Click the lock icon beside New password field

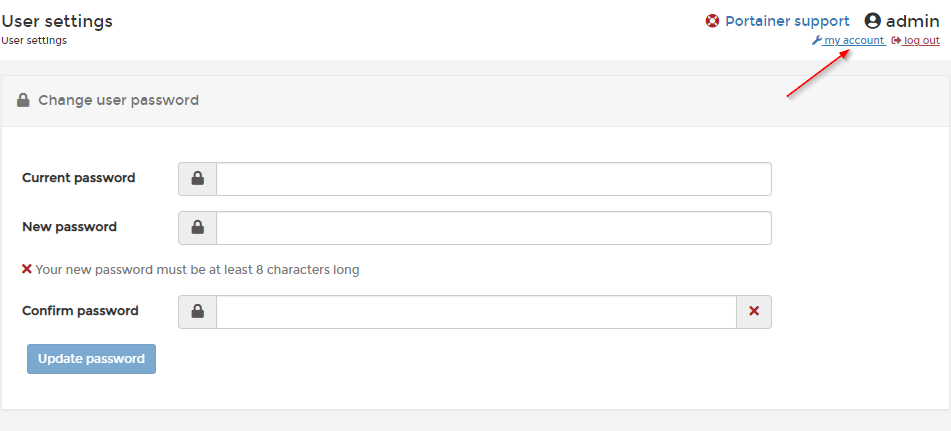pos(198,227)
